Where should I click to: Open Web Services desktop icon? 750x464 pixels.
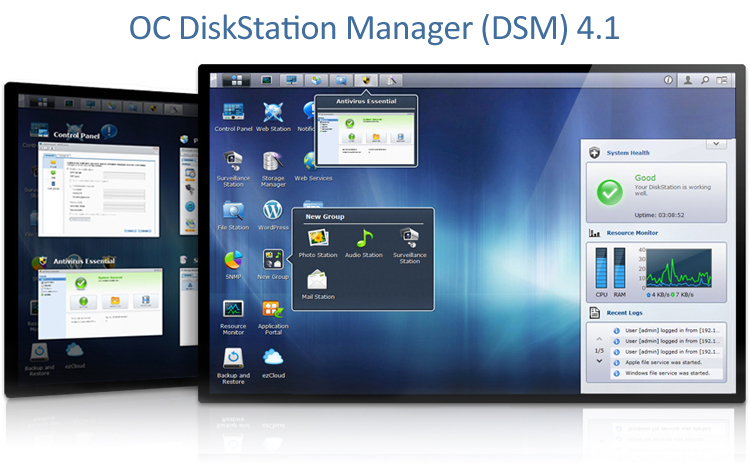point(313,166)
